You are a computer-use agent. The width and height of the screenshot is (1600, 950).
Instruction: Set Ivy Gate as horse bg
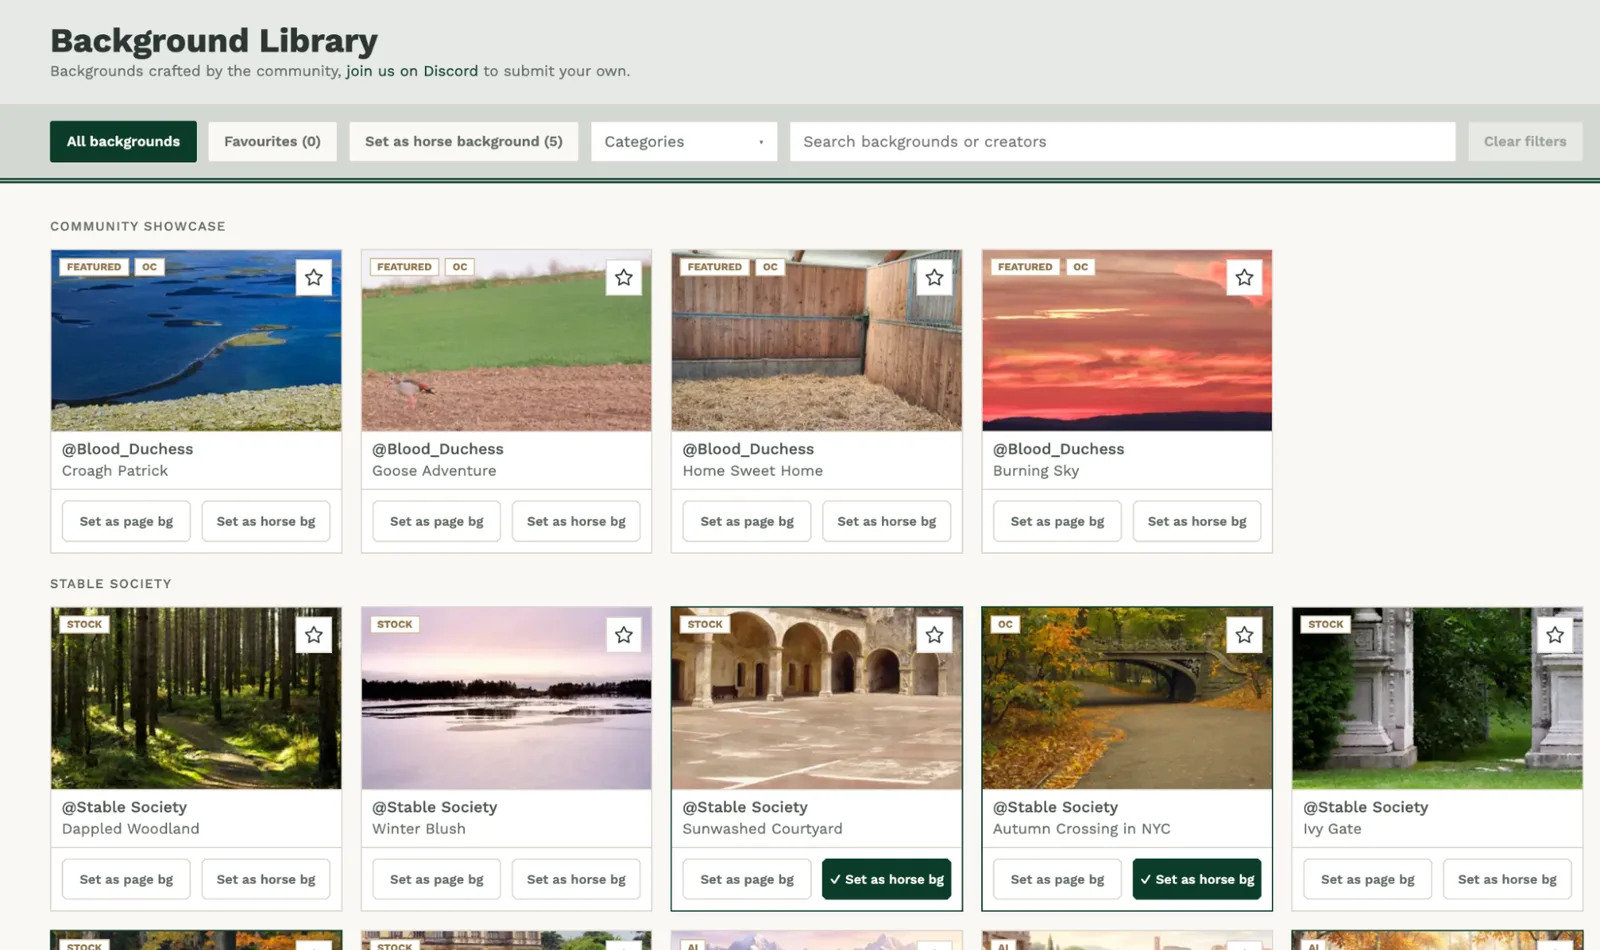(x=1507, y=879)
